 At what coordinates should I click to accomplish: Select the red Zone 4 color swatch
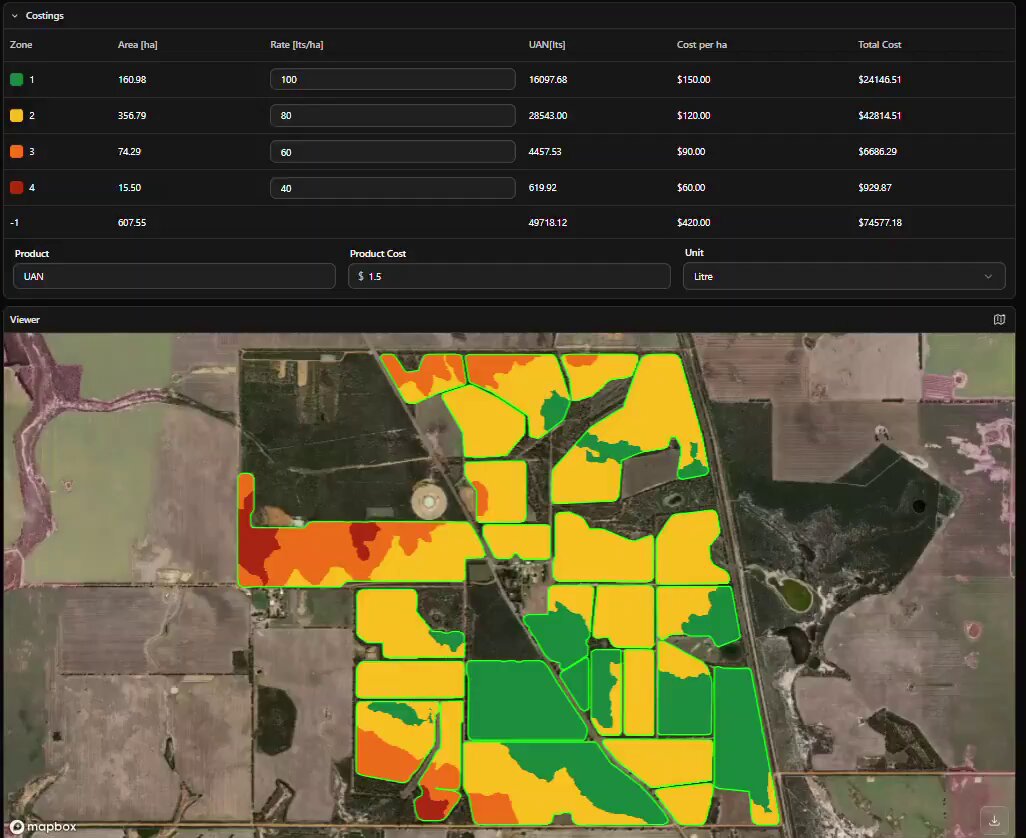[17, 187]
